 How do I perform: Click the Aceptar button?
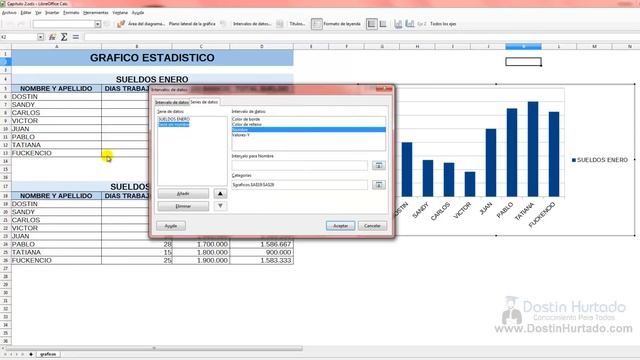[340, 226]
